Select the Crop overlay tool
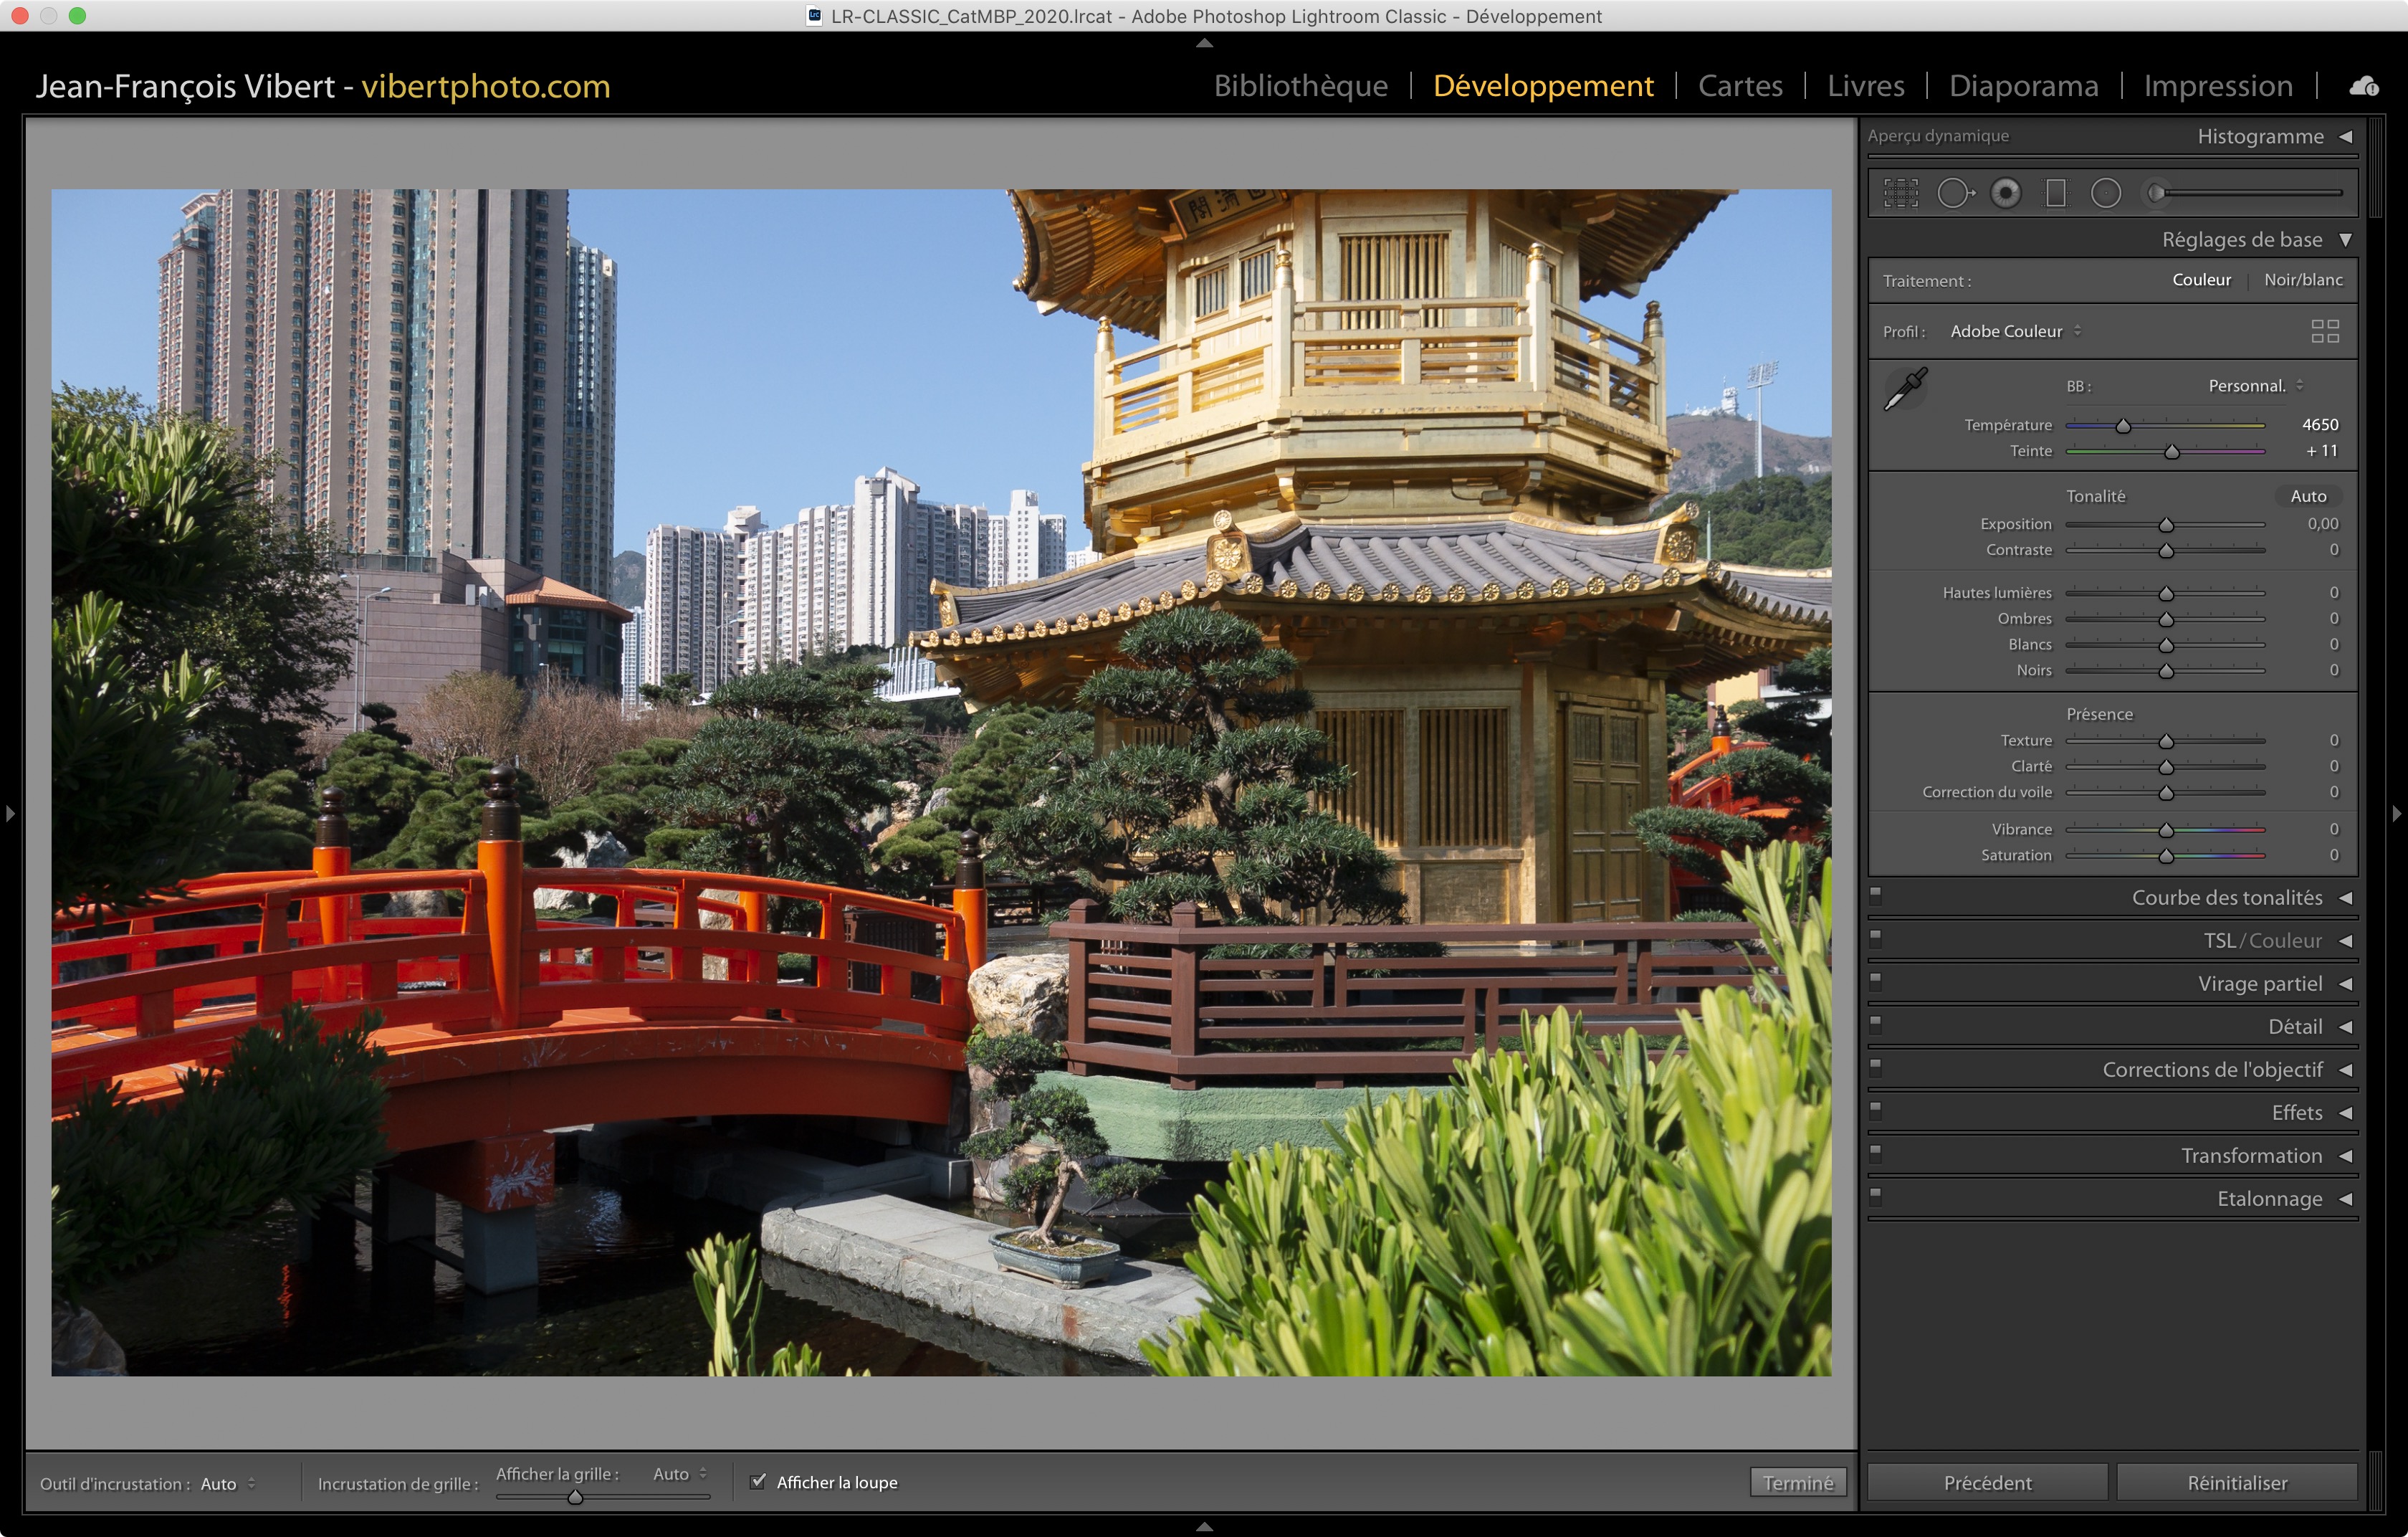 1901,193
